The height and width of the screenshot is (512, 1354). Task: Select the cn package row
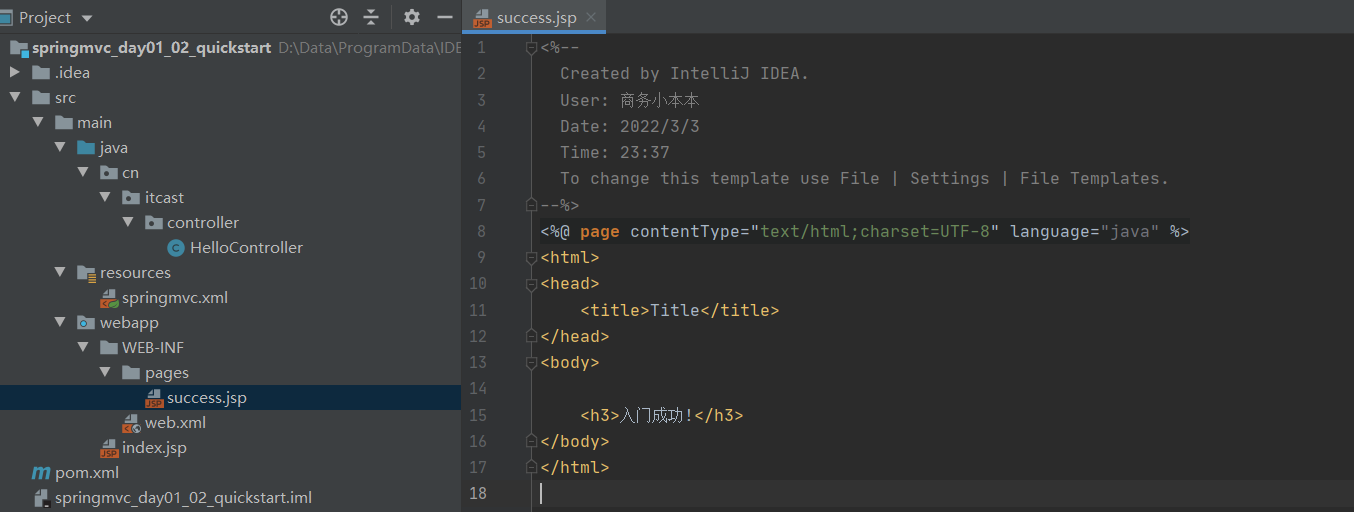tap(230, 172)
